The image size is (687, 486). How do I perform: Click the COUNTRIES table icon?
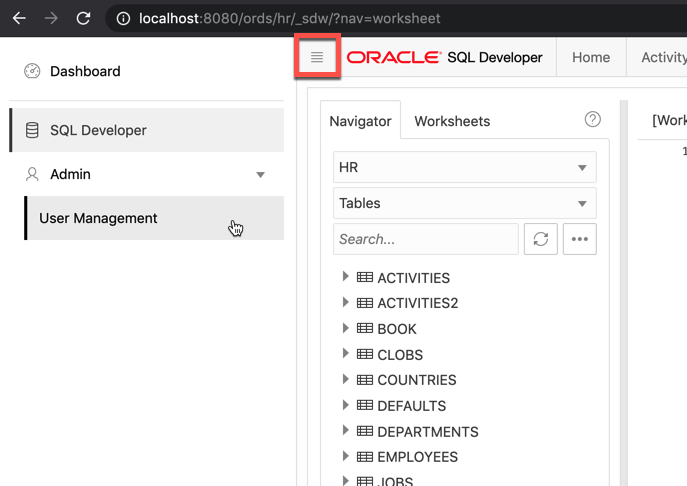365,380
